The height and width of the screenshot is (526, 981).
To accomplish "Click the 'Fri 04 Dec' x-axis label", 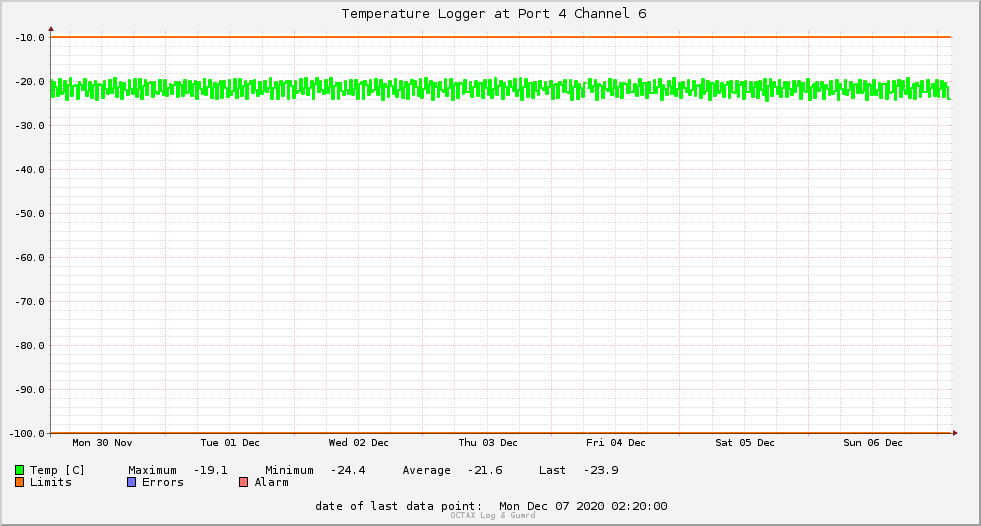I will click(616, 443).
